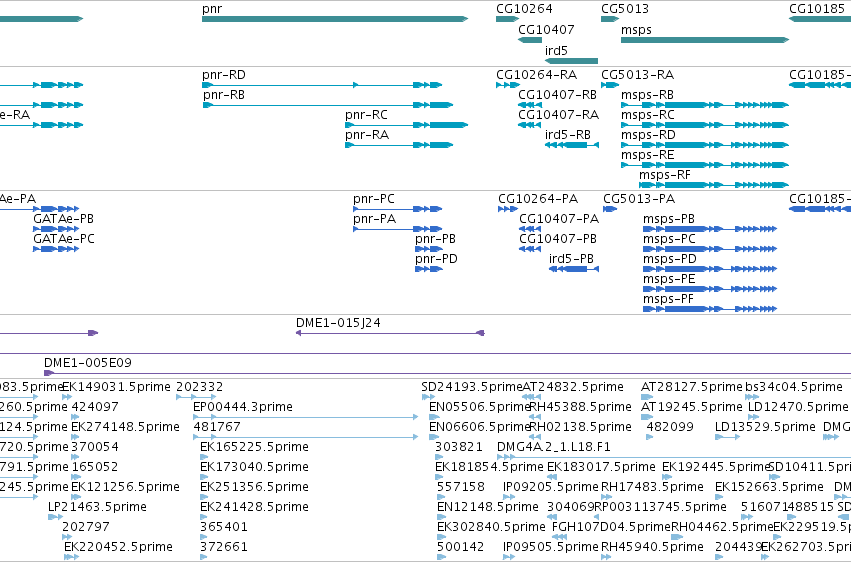The height and width of the screenshot is (562, 851).
Task: Select EST LP21463.5prime
Action: tap(55, 518)
